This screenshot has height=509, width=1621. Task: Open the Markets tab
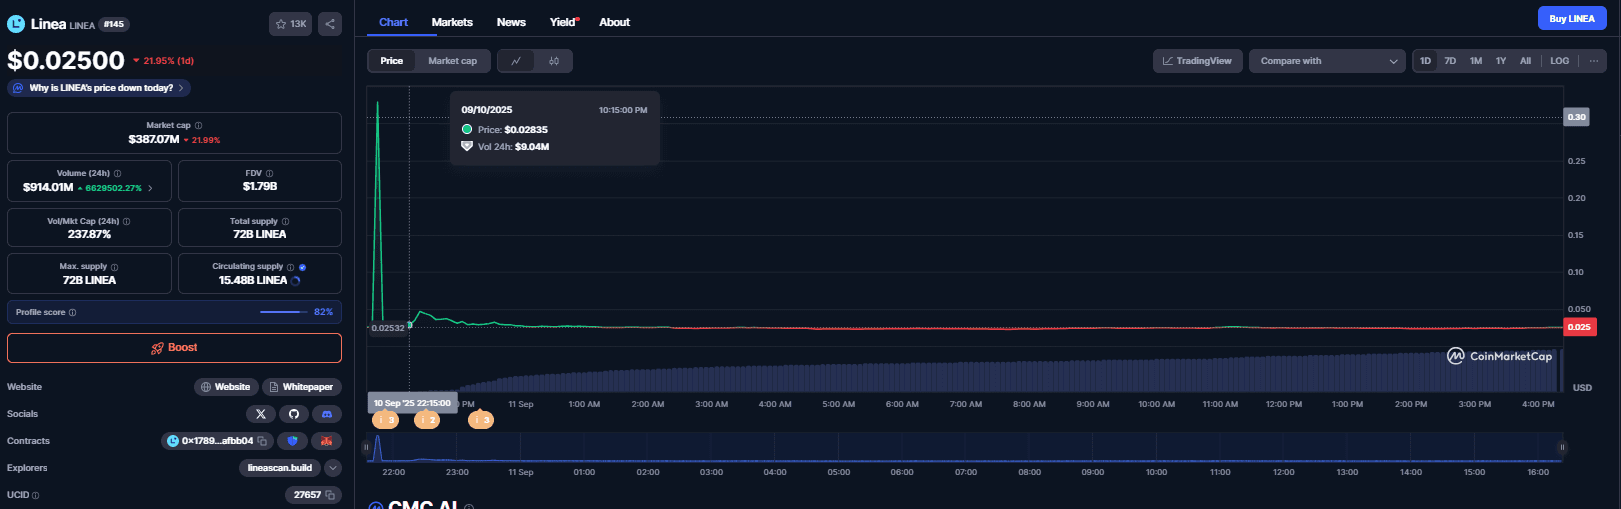tap(452, 22)
